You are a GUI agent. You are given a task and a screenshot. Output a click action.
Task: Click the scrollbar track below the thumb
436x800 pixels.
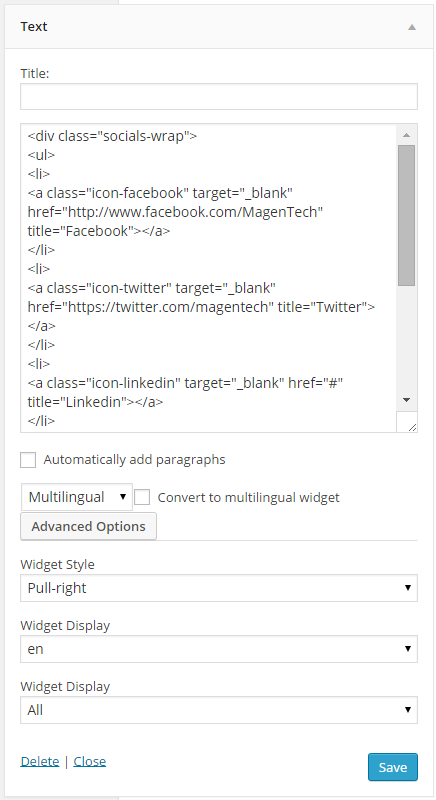pyautogui.click(x=406, y=338)
